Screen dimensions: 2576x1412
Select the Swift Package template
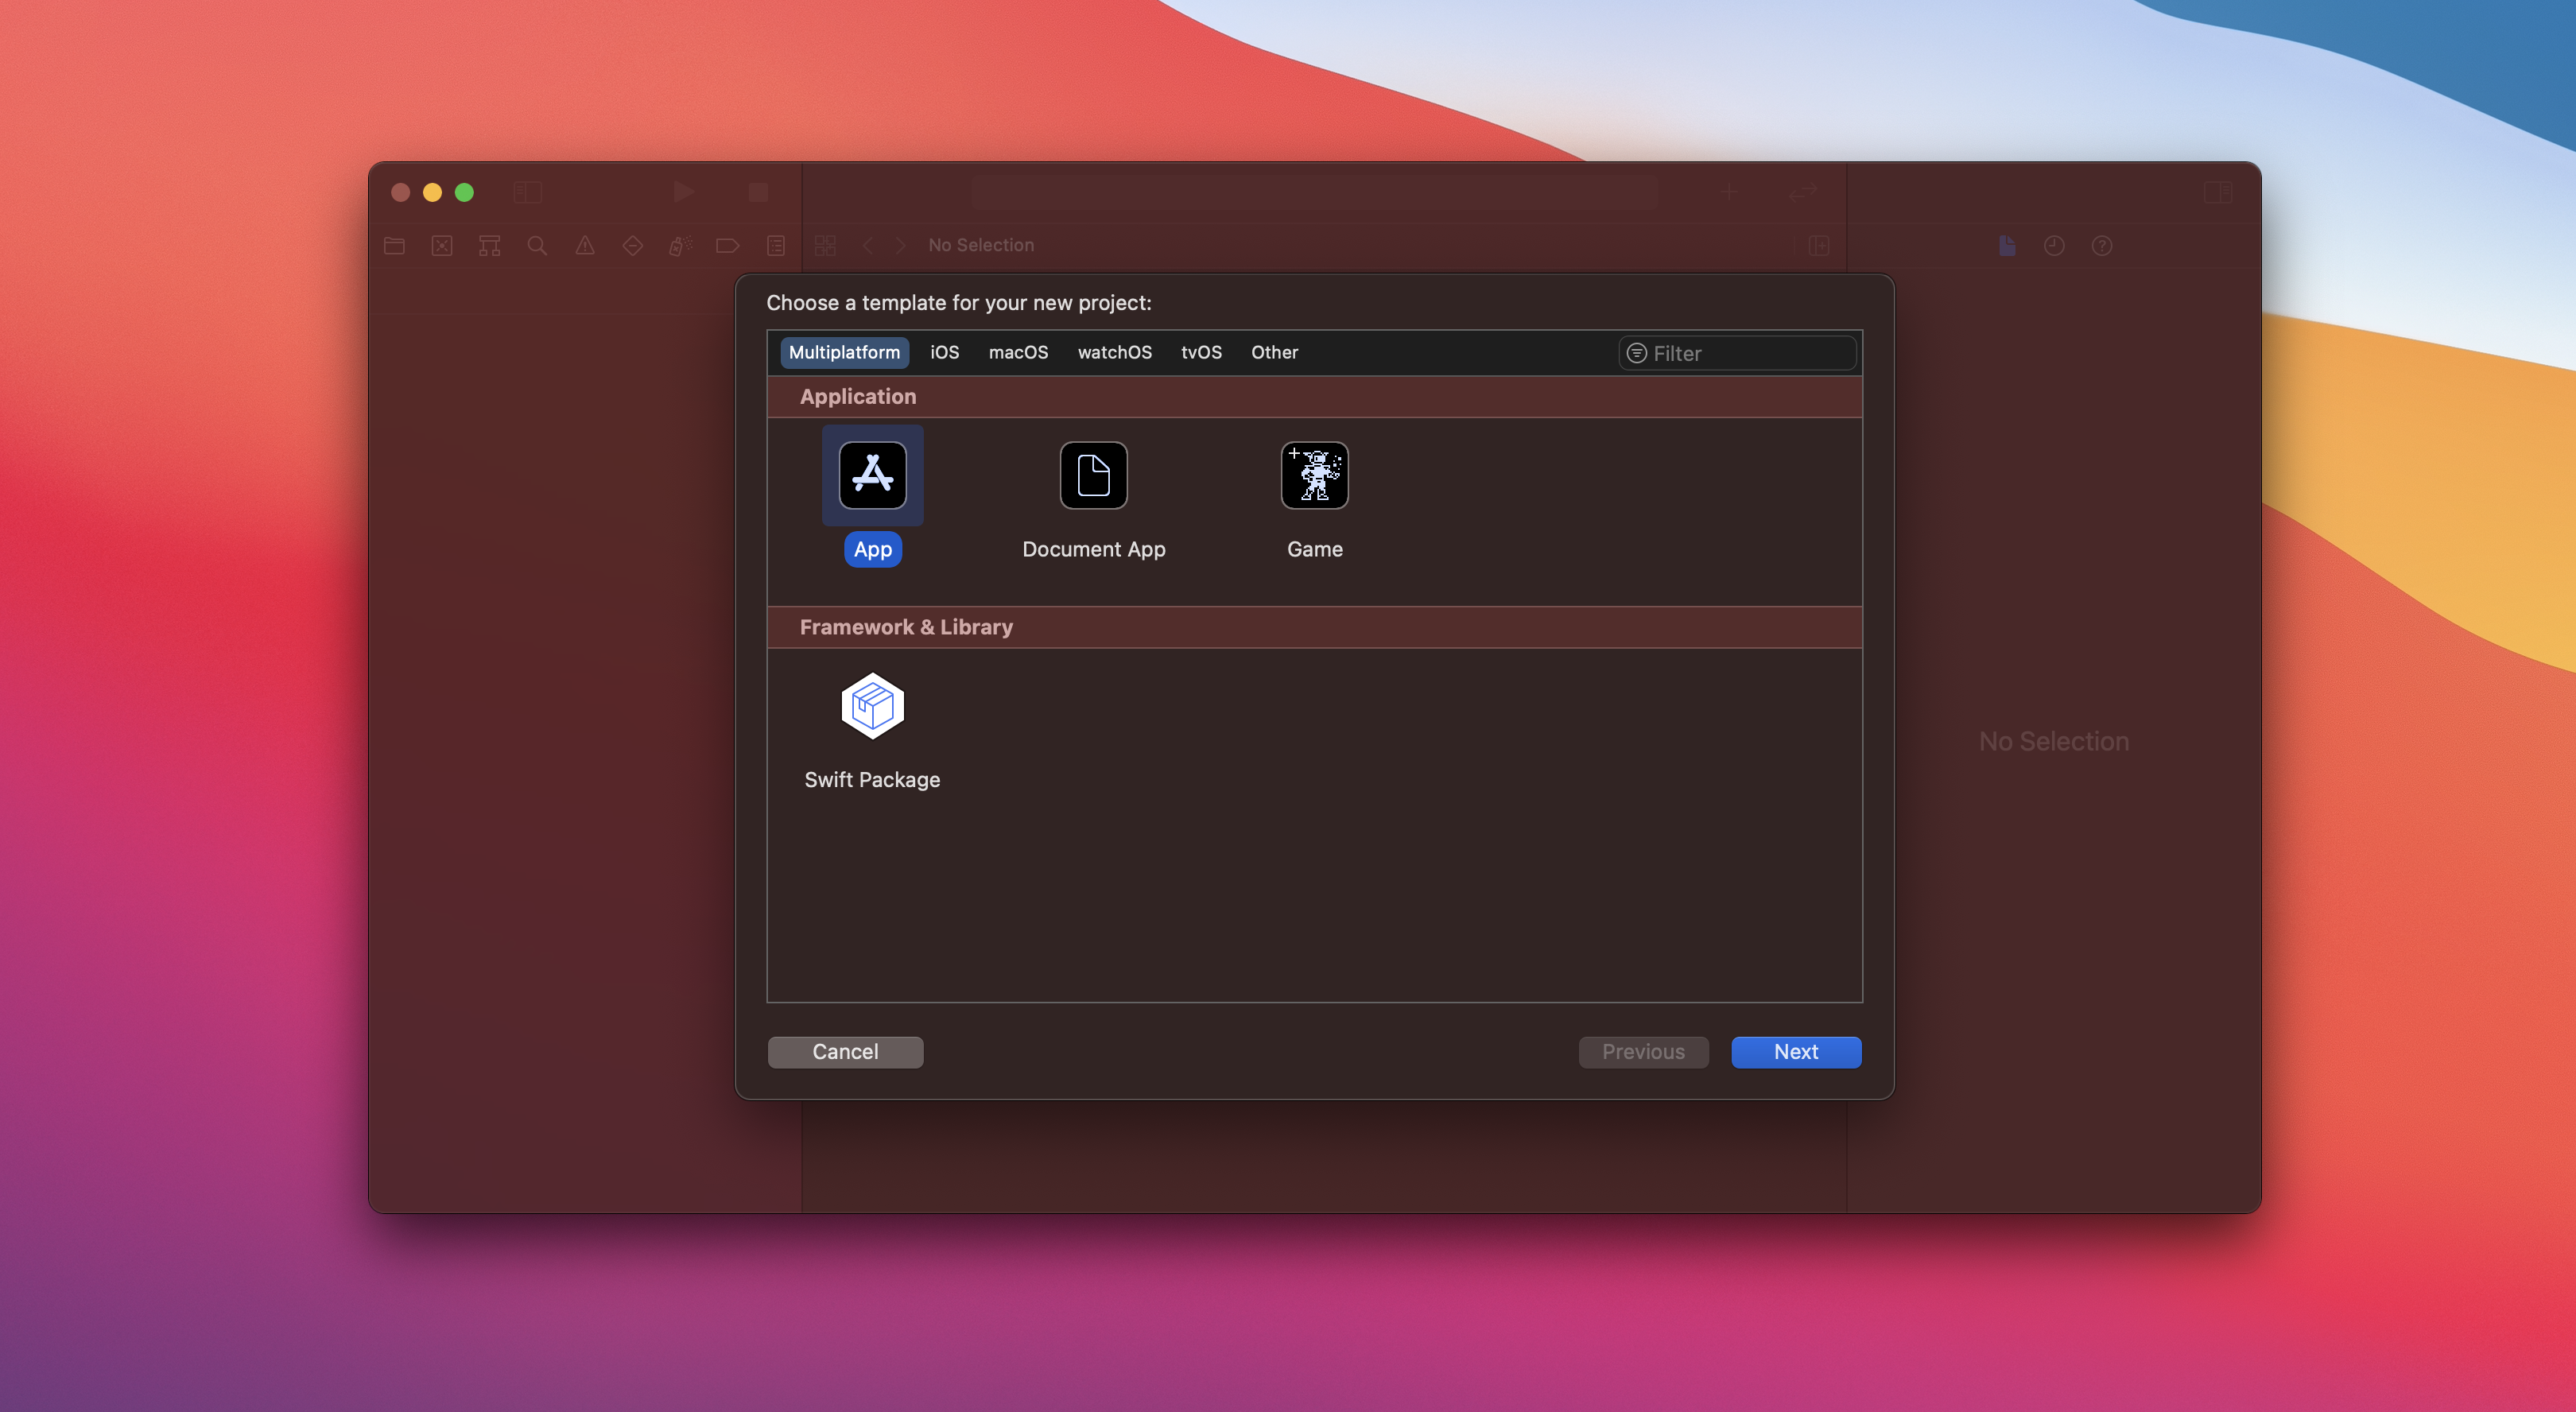tap(872, 707)
